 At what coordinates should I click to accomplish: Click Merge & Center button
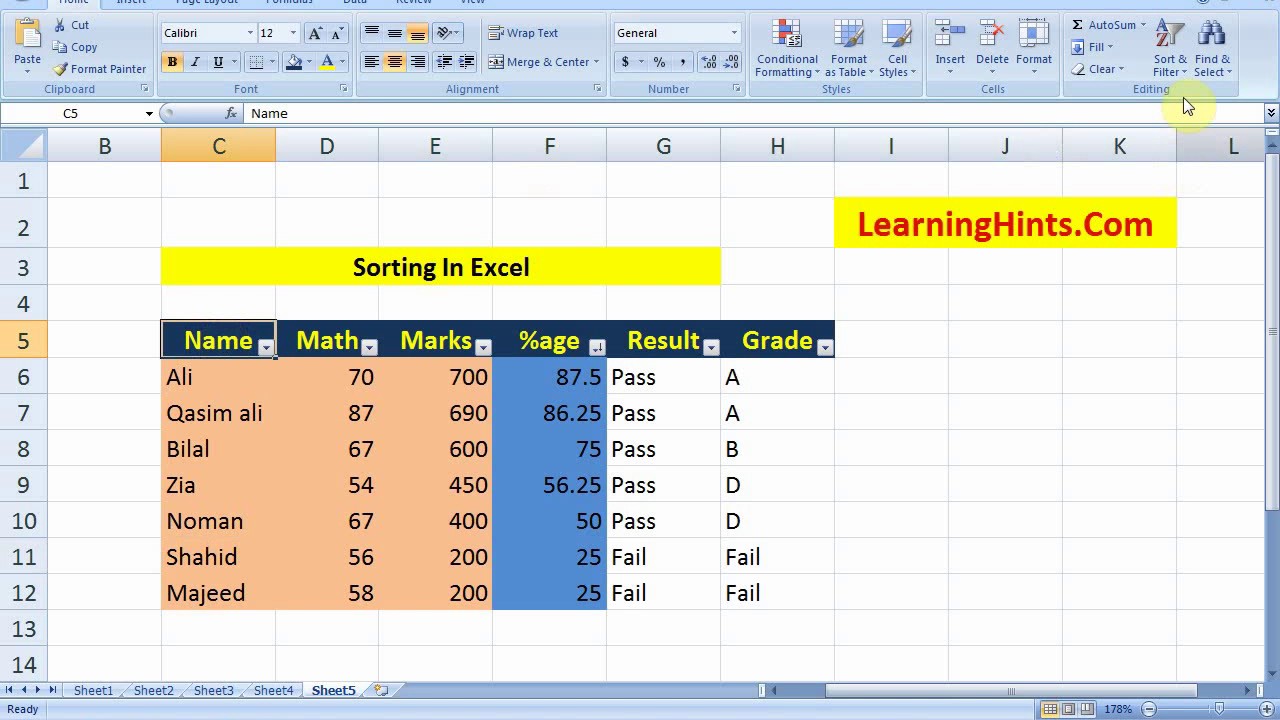click(539, 62)
